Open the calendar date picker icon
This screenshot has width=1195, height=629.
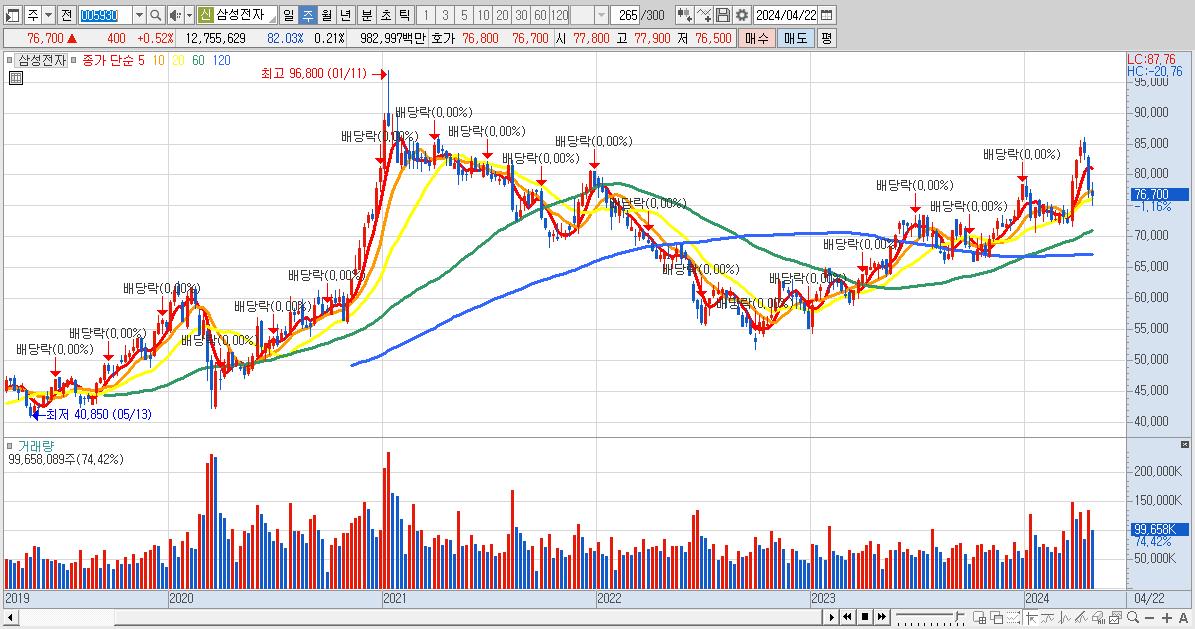pyautogui.click(x=826, y=14)
